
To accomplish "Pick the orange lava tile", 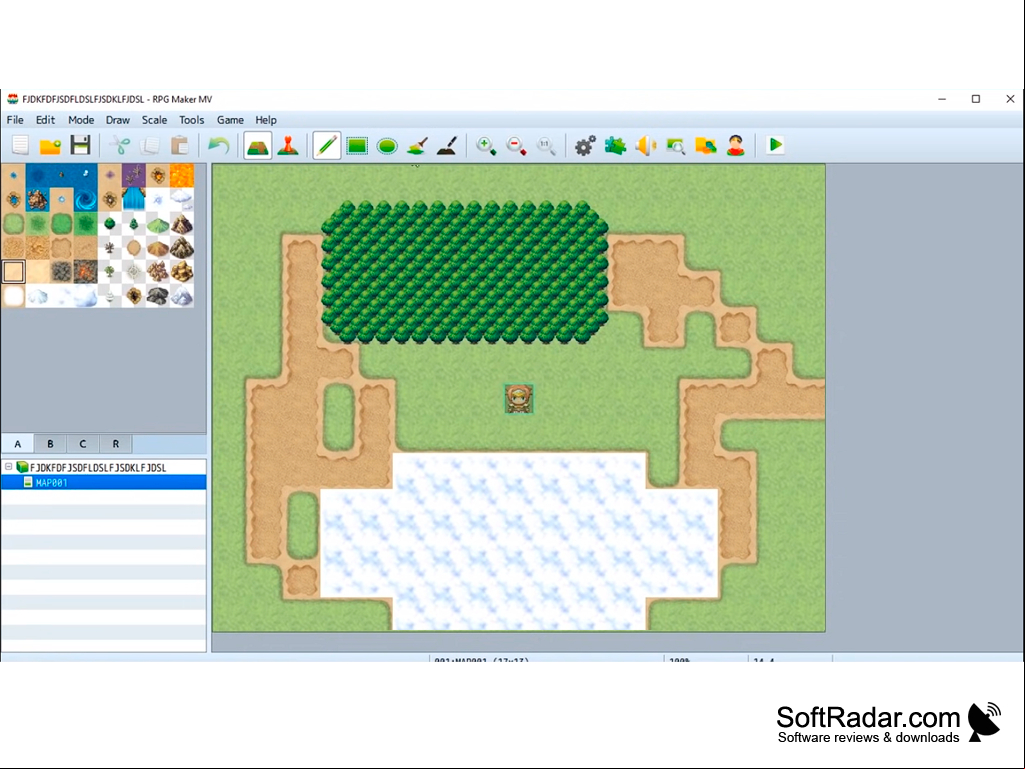I will (x=182, y=175).
